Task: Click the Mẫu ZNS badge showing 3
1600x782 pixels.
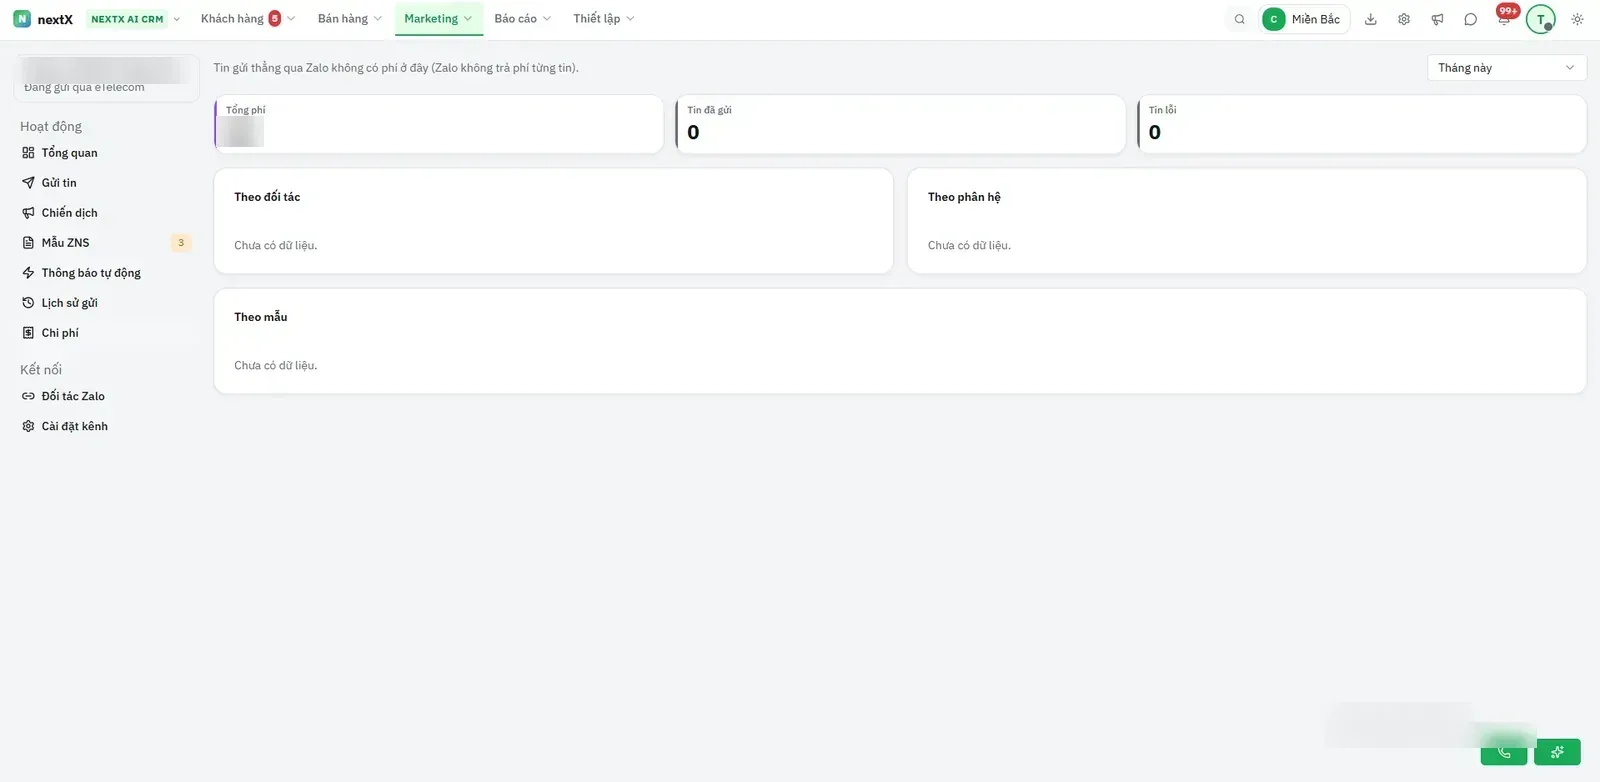Action: pyautogui.click(x=181, y=243)
